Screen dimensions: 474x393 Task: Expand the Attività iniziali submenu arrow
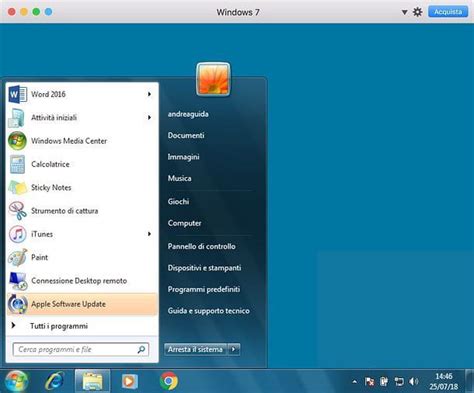[149, 118]
